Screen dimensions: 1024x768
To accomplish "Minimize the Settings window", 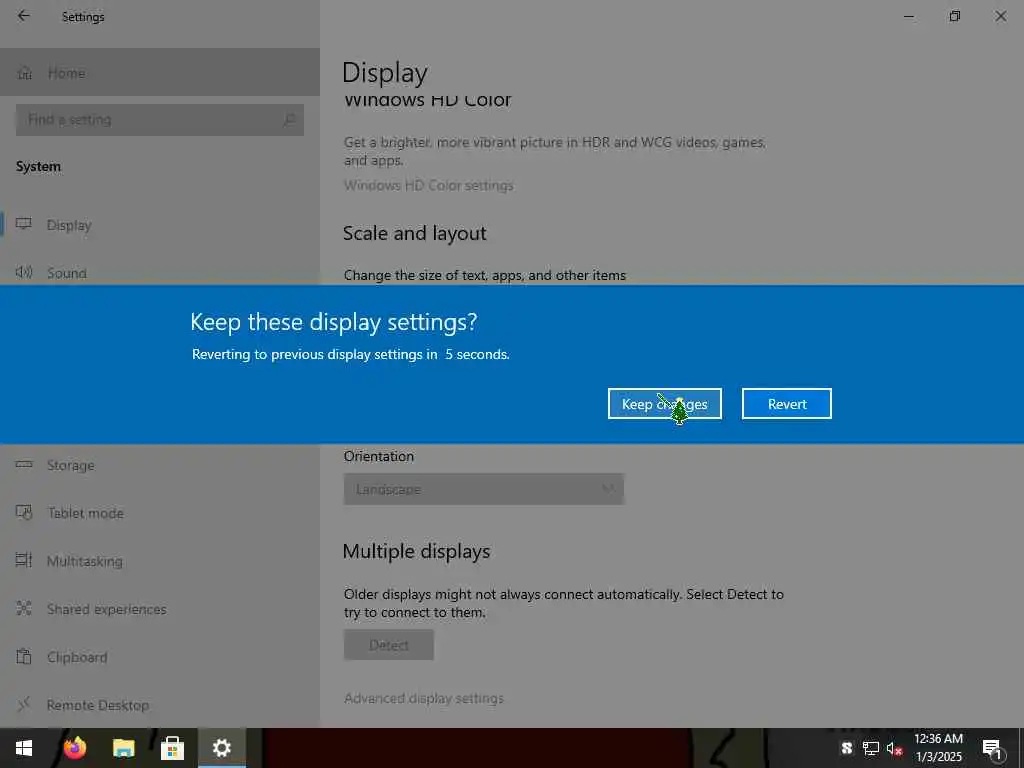I will click(908, 16).
